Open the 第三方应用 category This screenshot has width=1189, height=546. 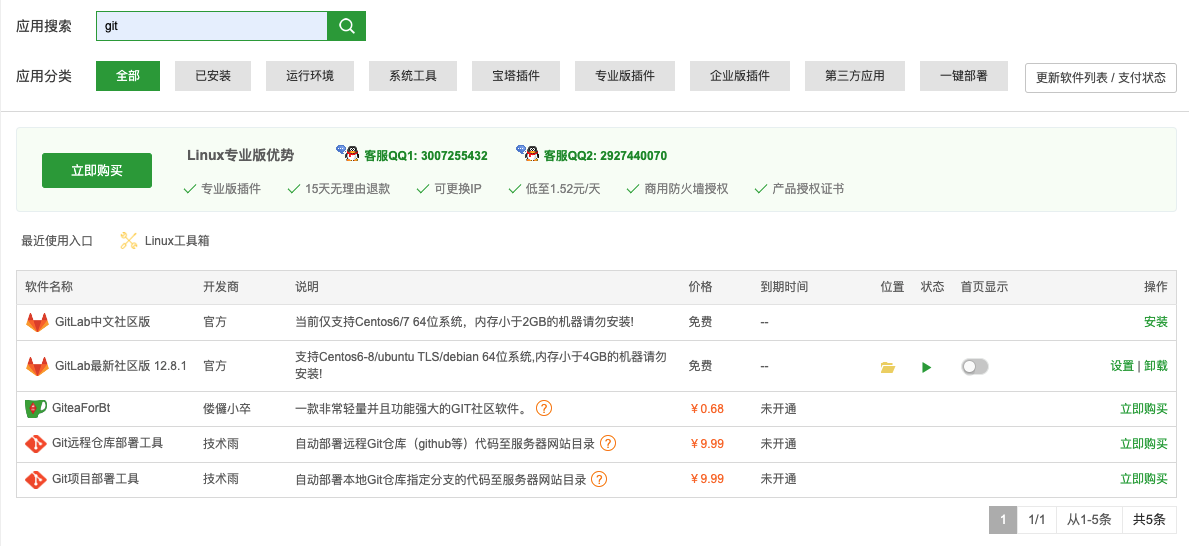[x=855, y=76]
